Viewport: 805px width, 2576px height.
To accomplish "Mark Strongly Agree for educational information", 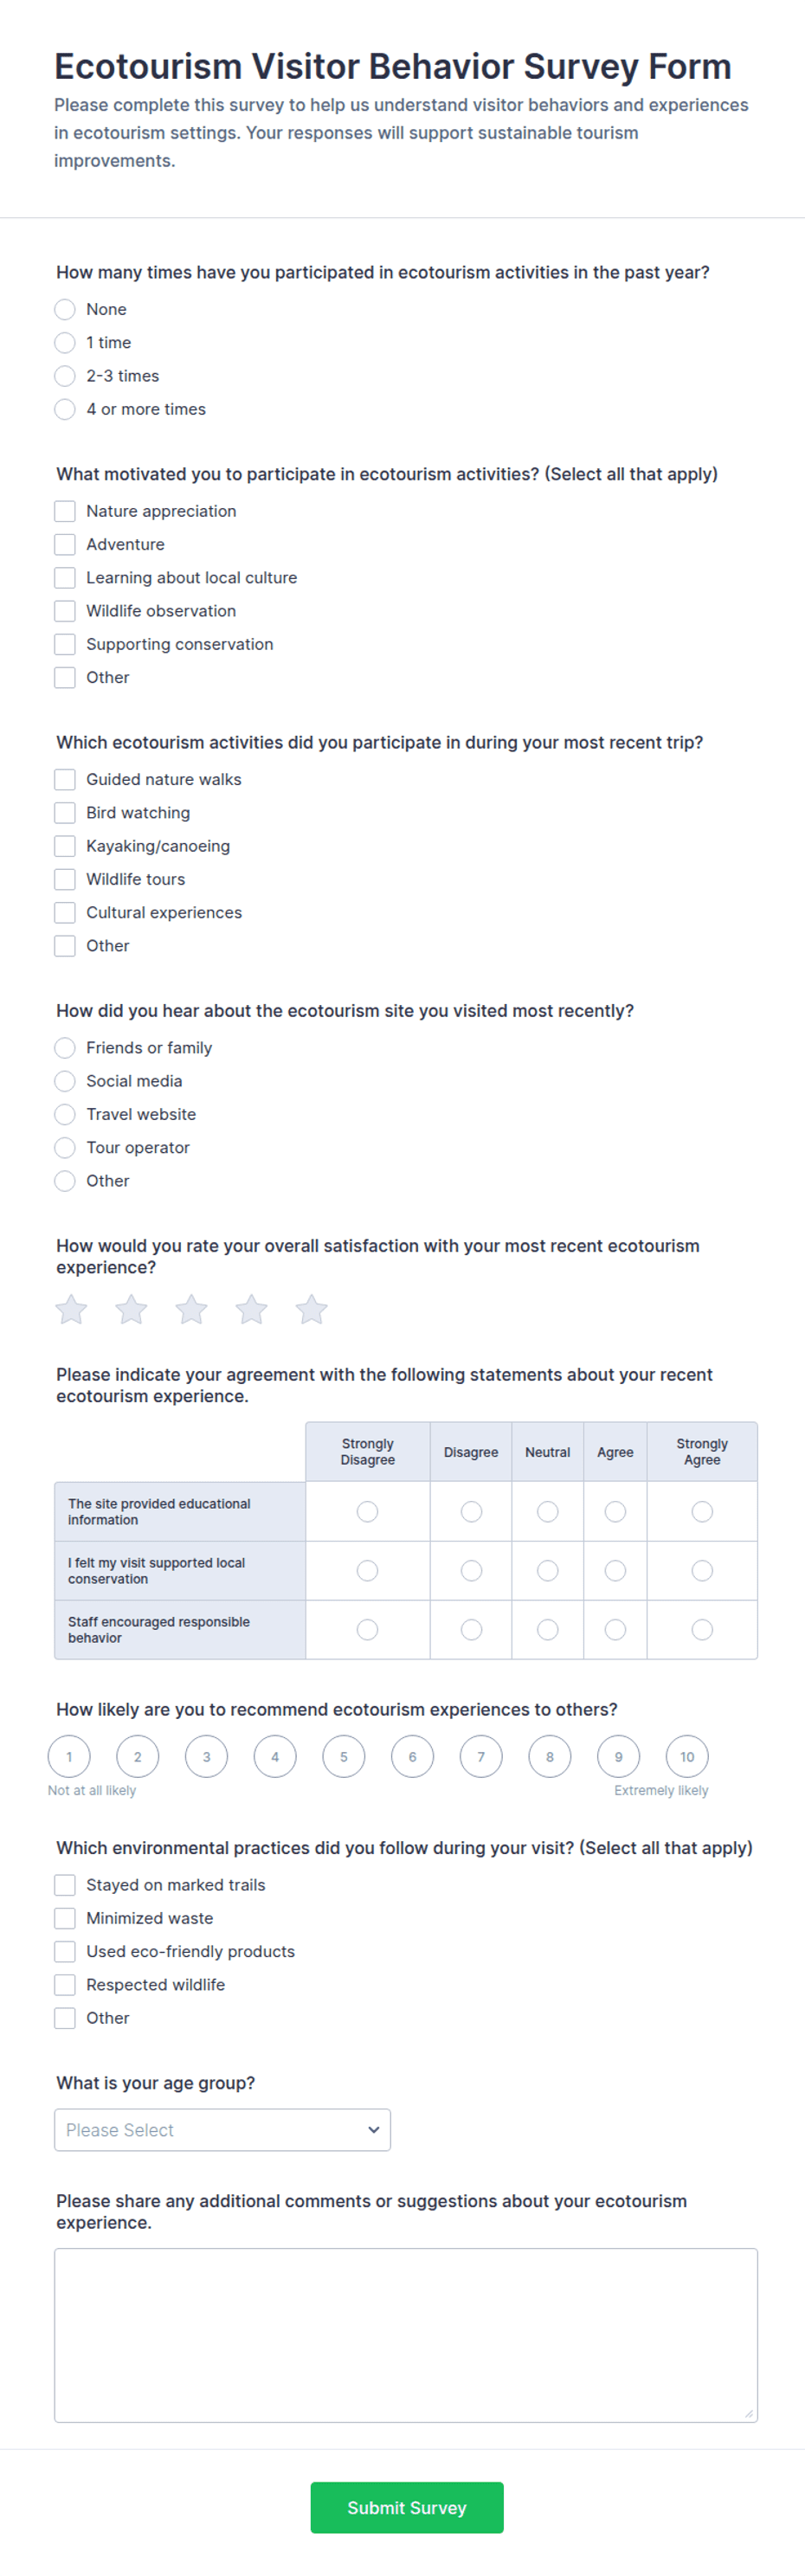I will [x=702, y=1511].
